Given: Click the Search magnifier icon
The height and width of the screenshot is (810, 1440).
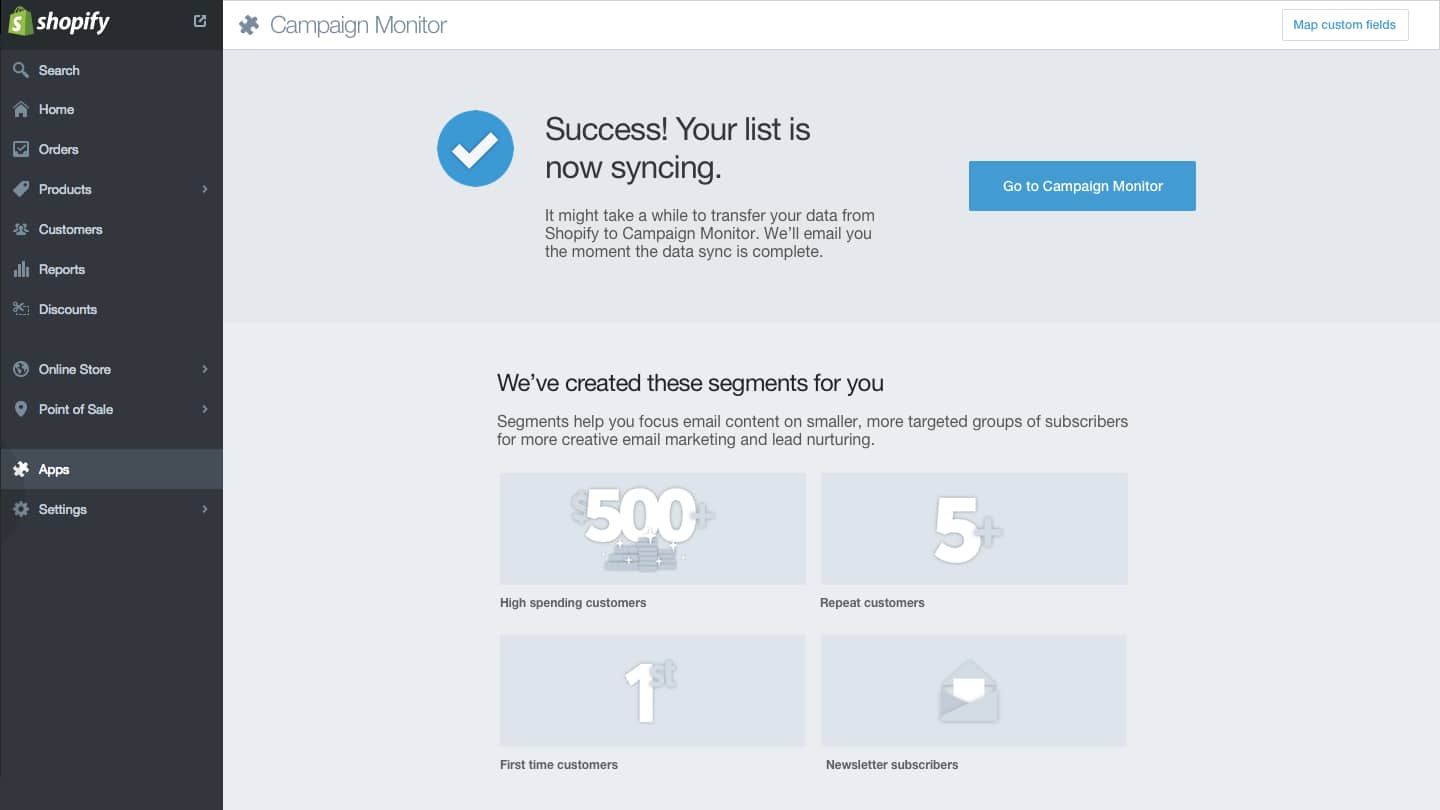Looking at the screenshot, I should click(20, 70).
